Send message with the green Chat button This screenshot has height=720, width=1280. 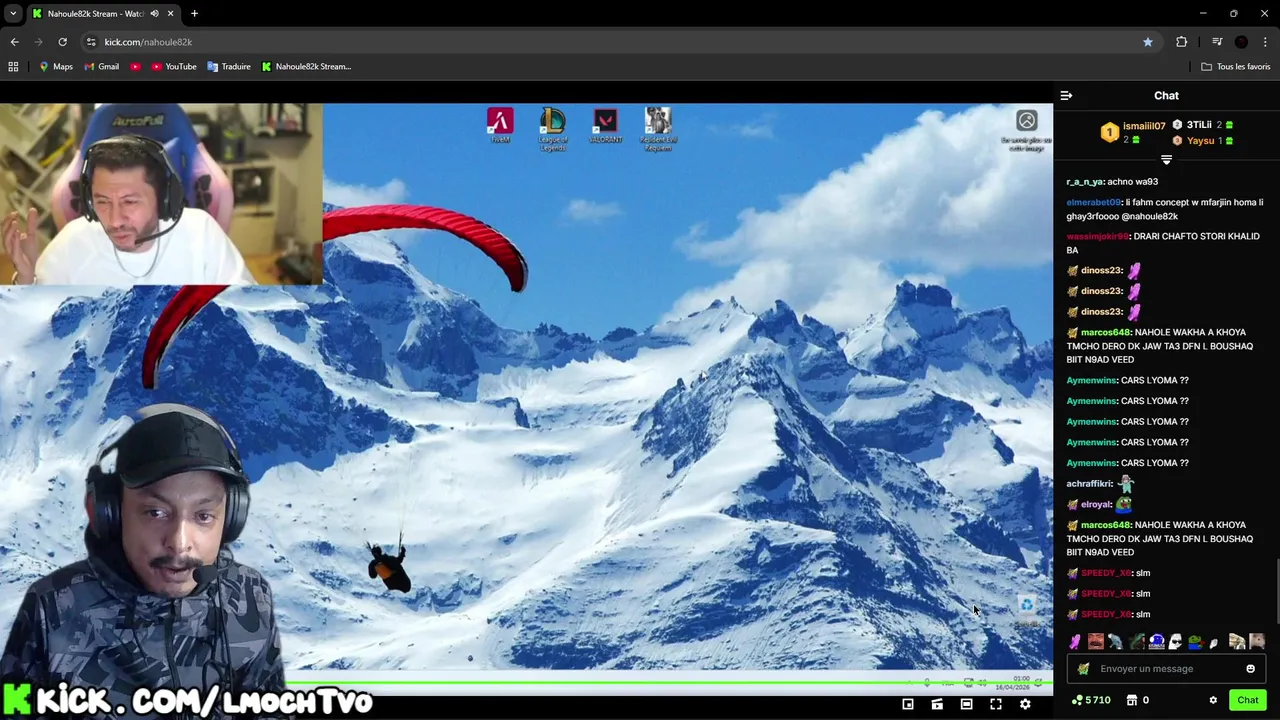[1248, 700]
